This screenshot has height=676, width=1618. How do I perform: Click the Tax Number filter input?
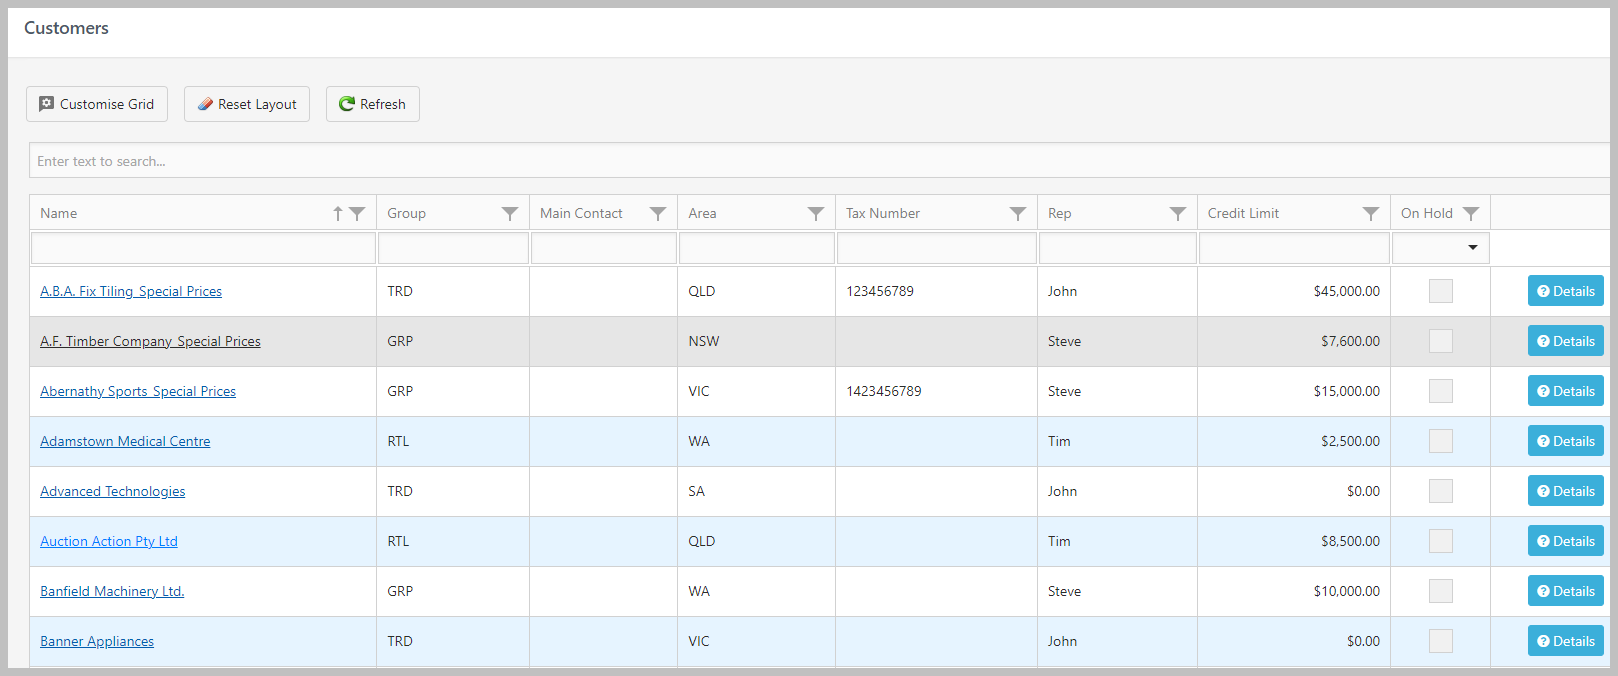pyautogui.click(x=936, y=248)
